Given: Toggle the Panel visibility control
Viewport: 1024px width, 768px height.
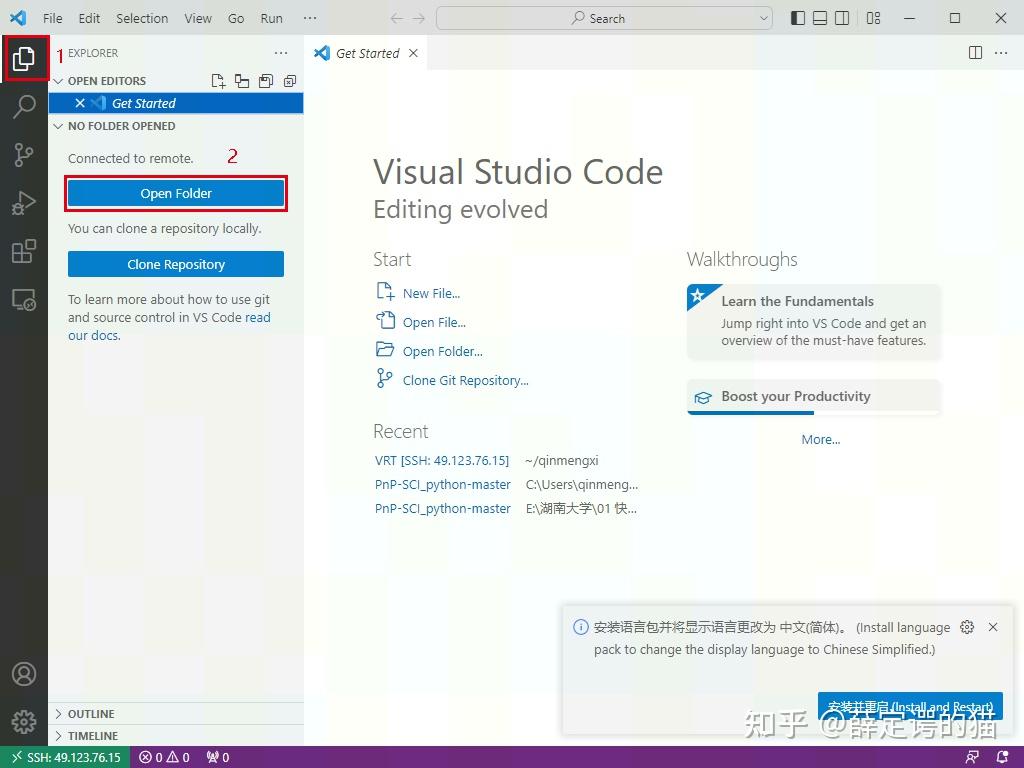Looking at the screenshot, I should coord(820,17).
